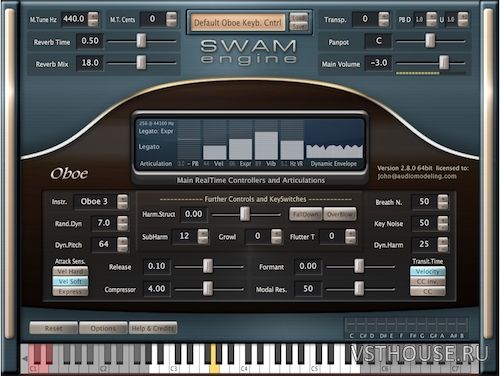
Task: Click the Formant value 0.00
Action: (x=308, y=266)
